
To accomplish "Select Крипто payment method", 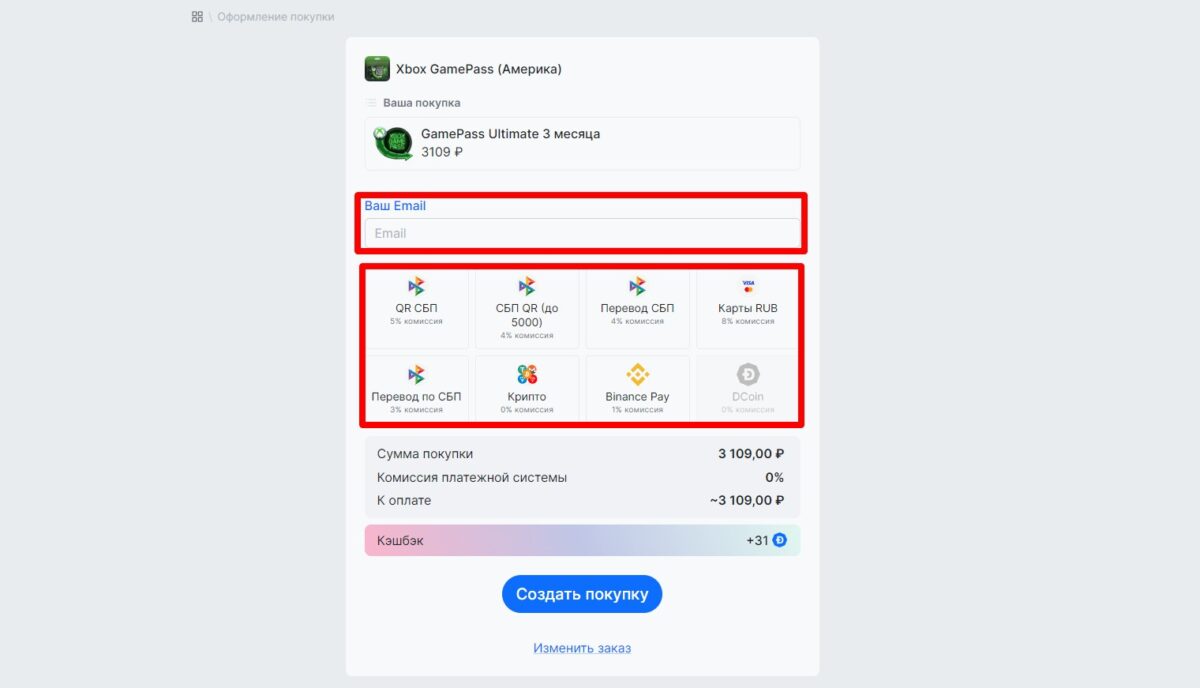I will click(527, 388).
